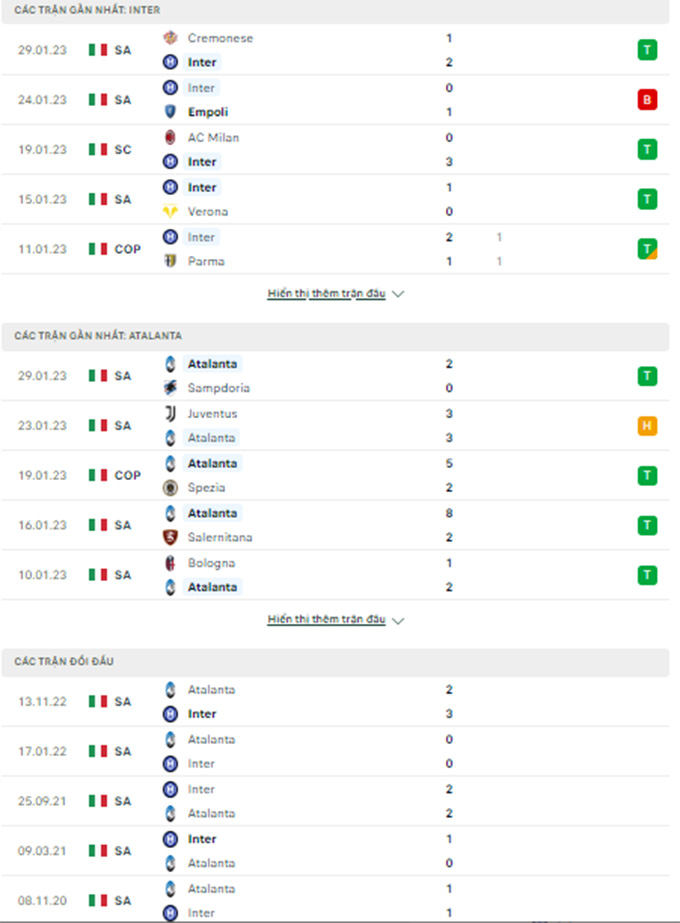Click orange H badge for Juventus-Atalanta draw
The height and width of the screenshot is (923, 680).
click(x=647, y=426)
